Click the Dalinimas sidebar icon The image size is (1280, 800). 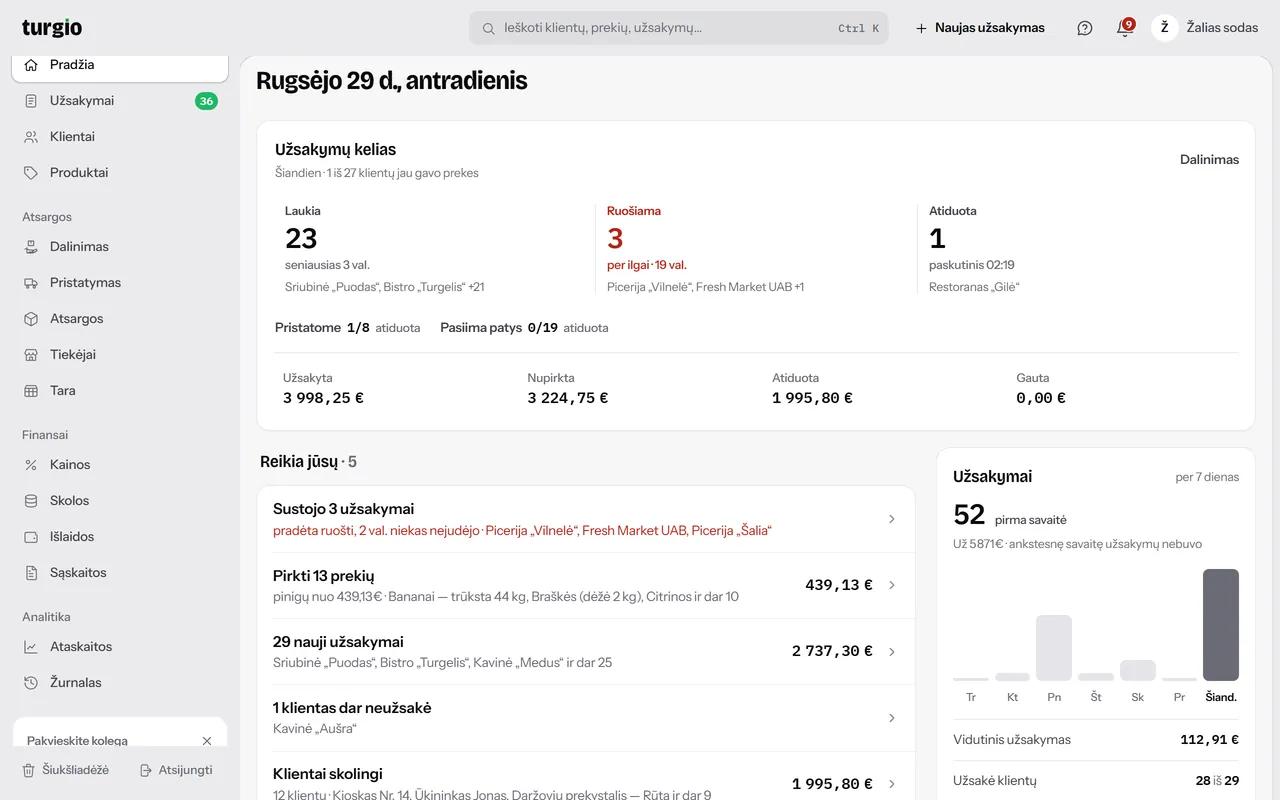click(31, 247)
